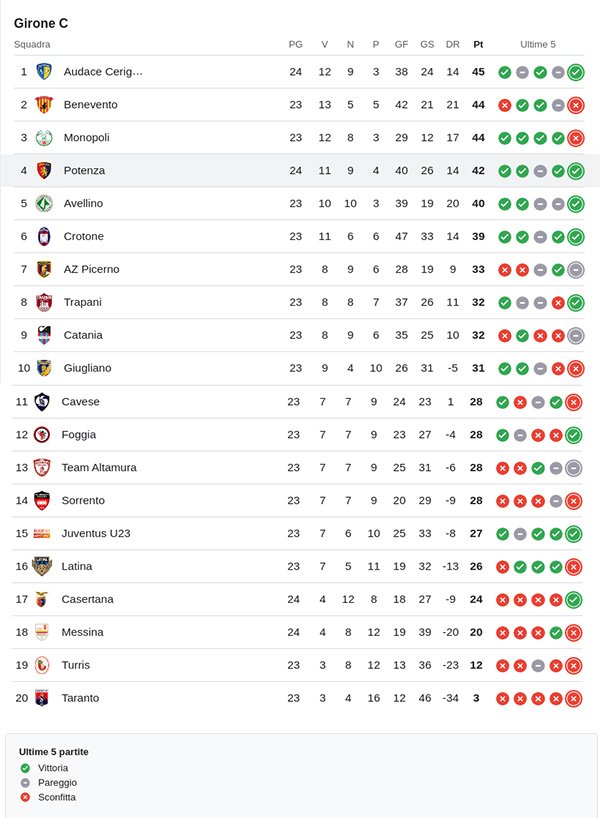Click the DR column header

[x=452, y=44]
